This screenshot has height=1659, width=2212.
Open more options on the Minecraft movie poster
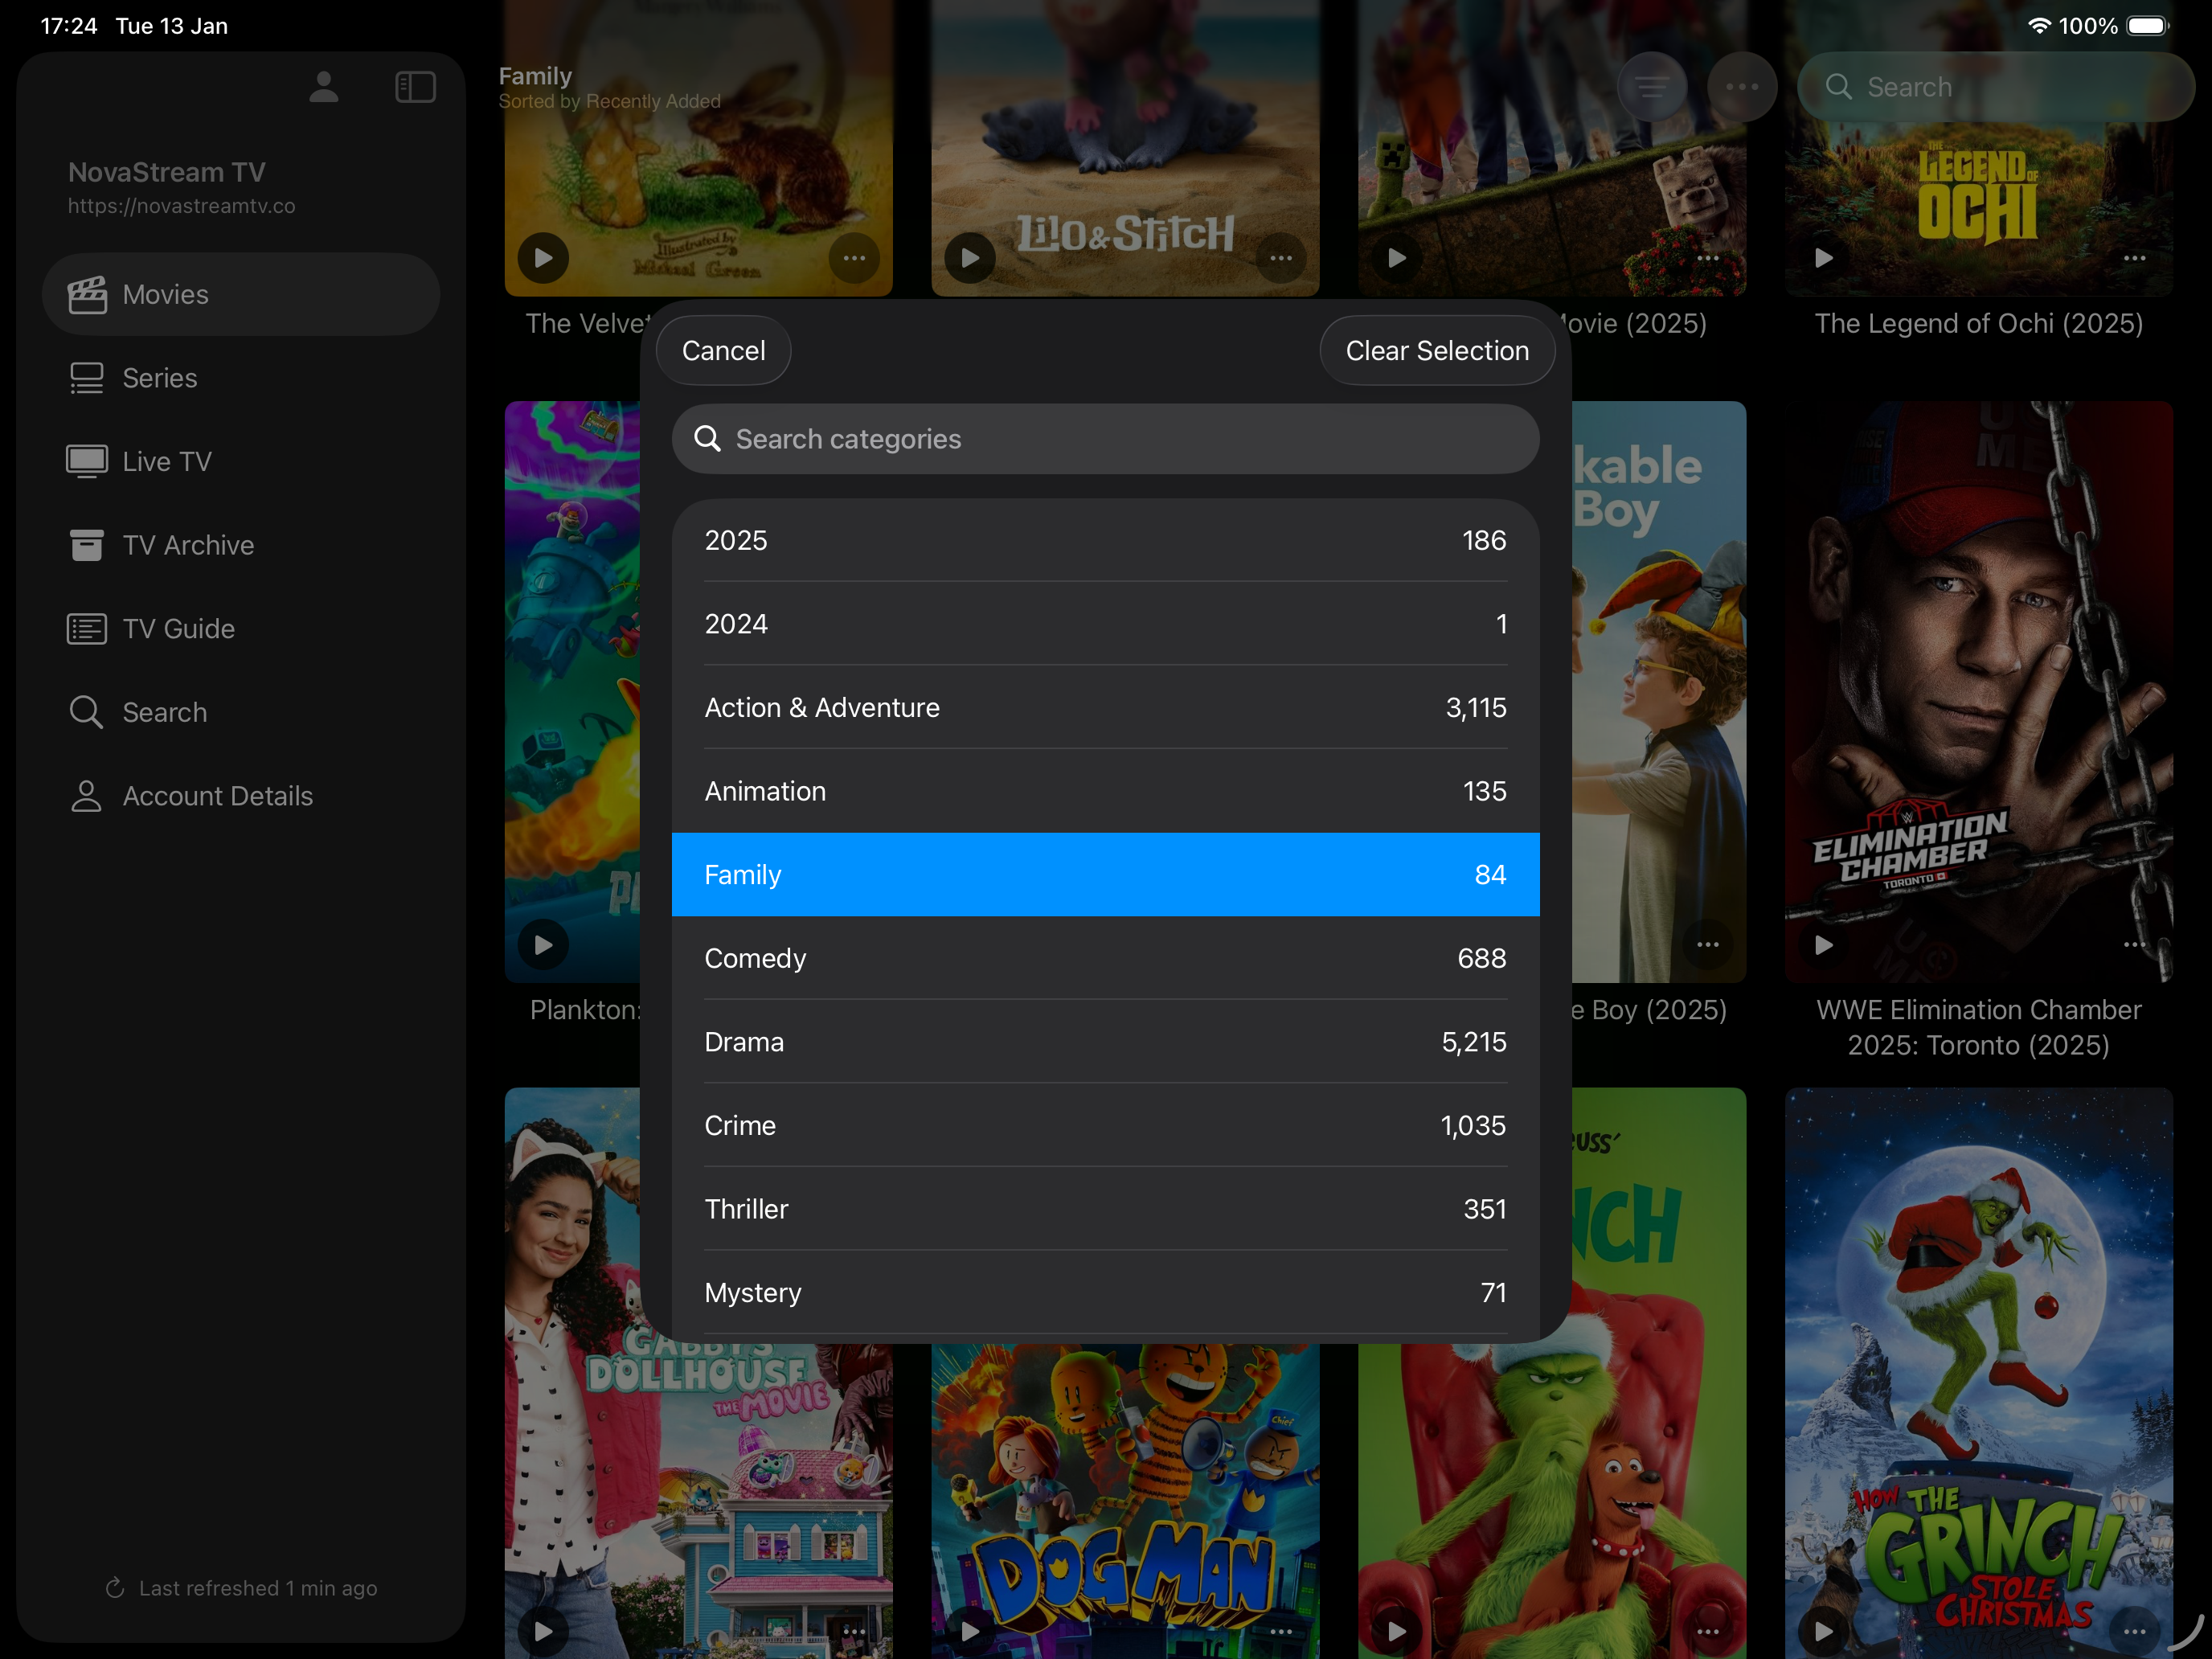[x=1708, y=258]
